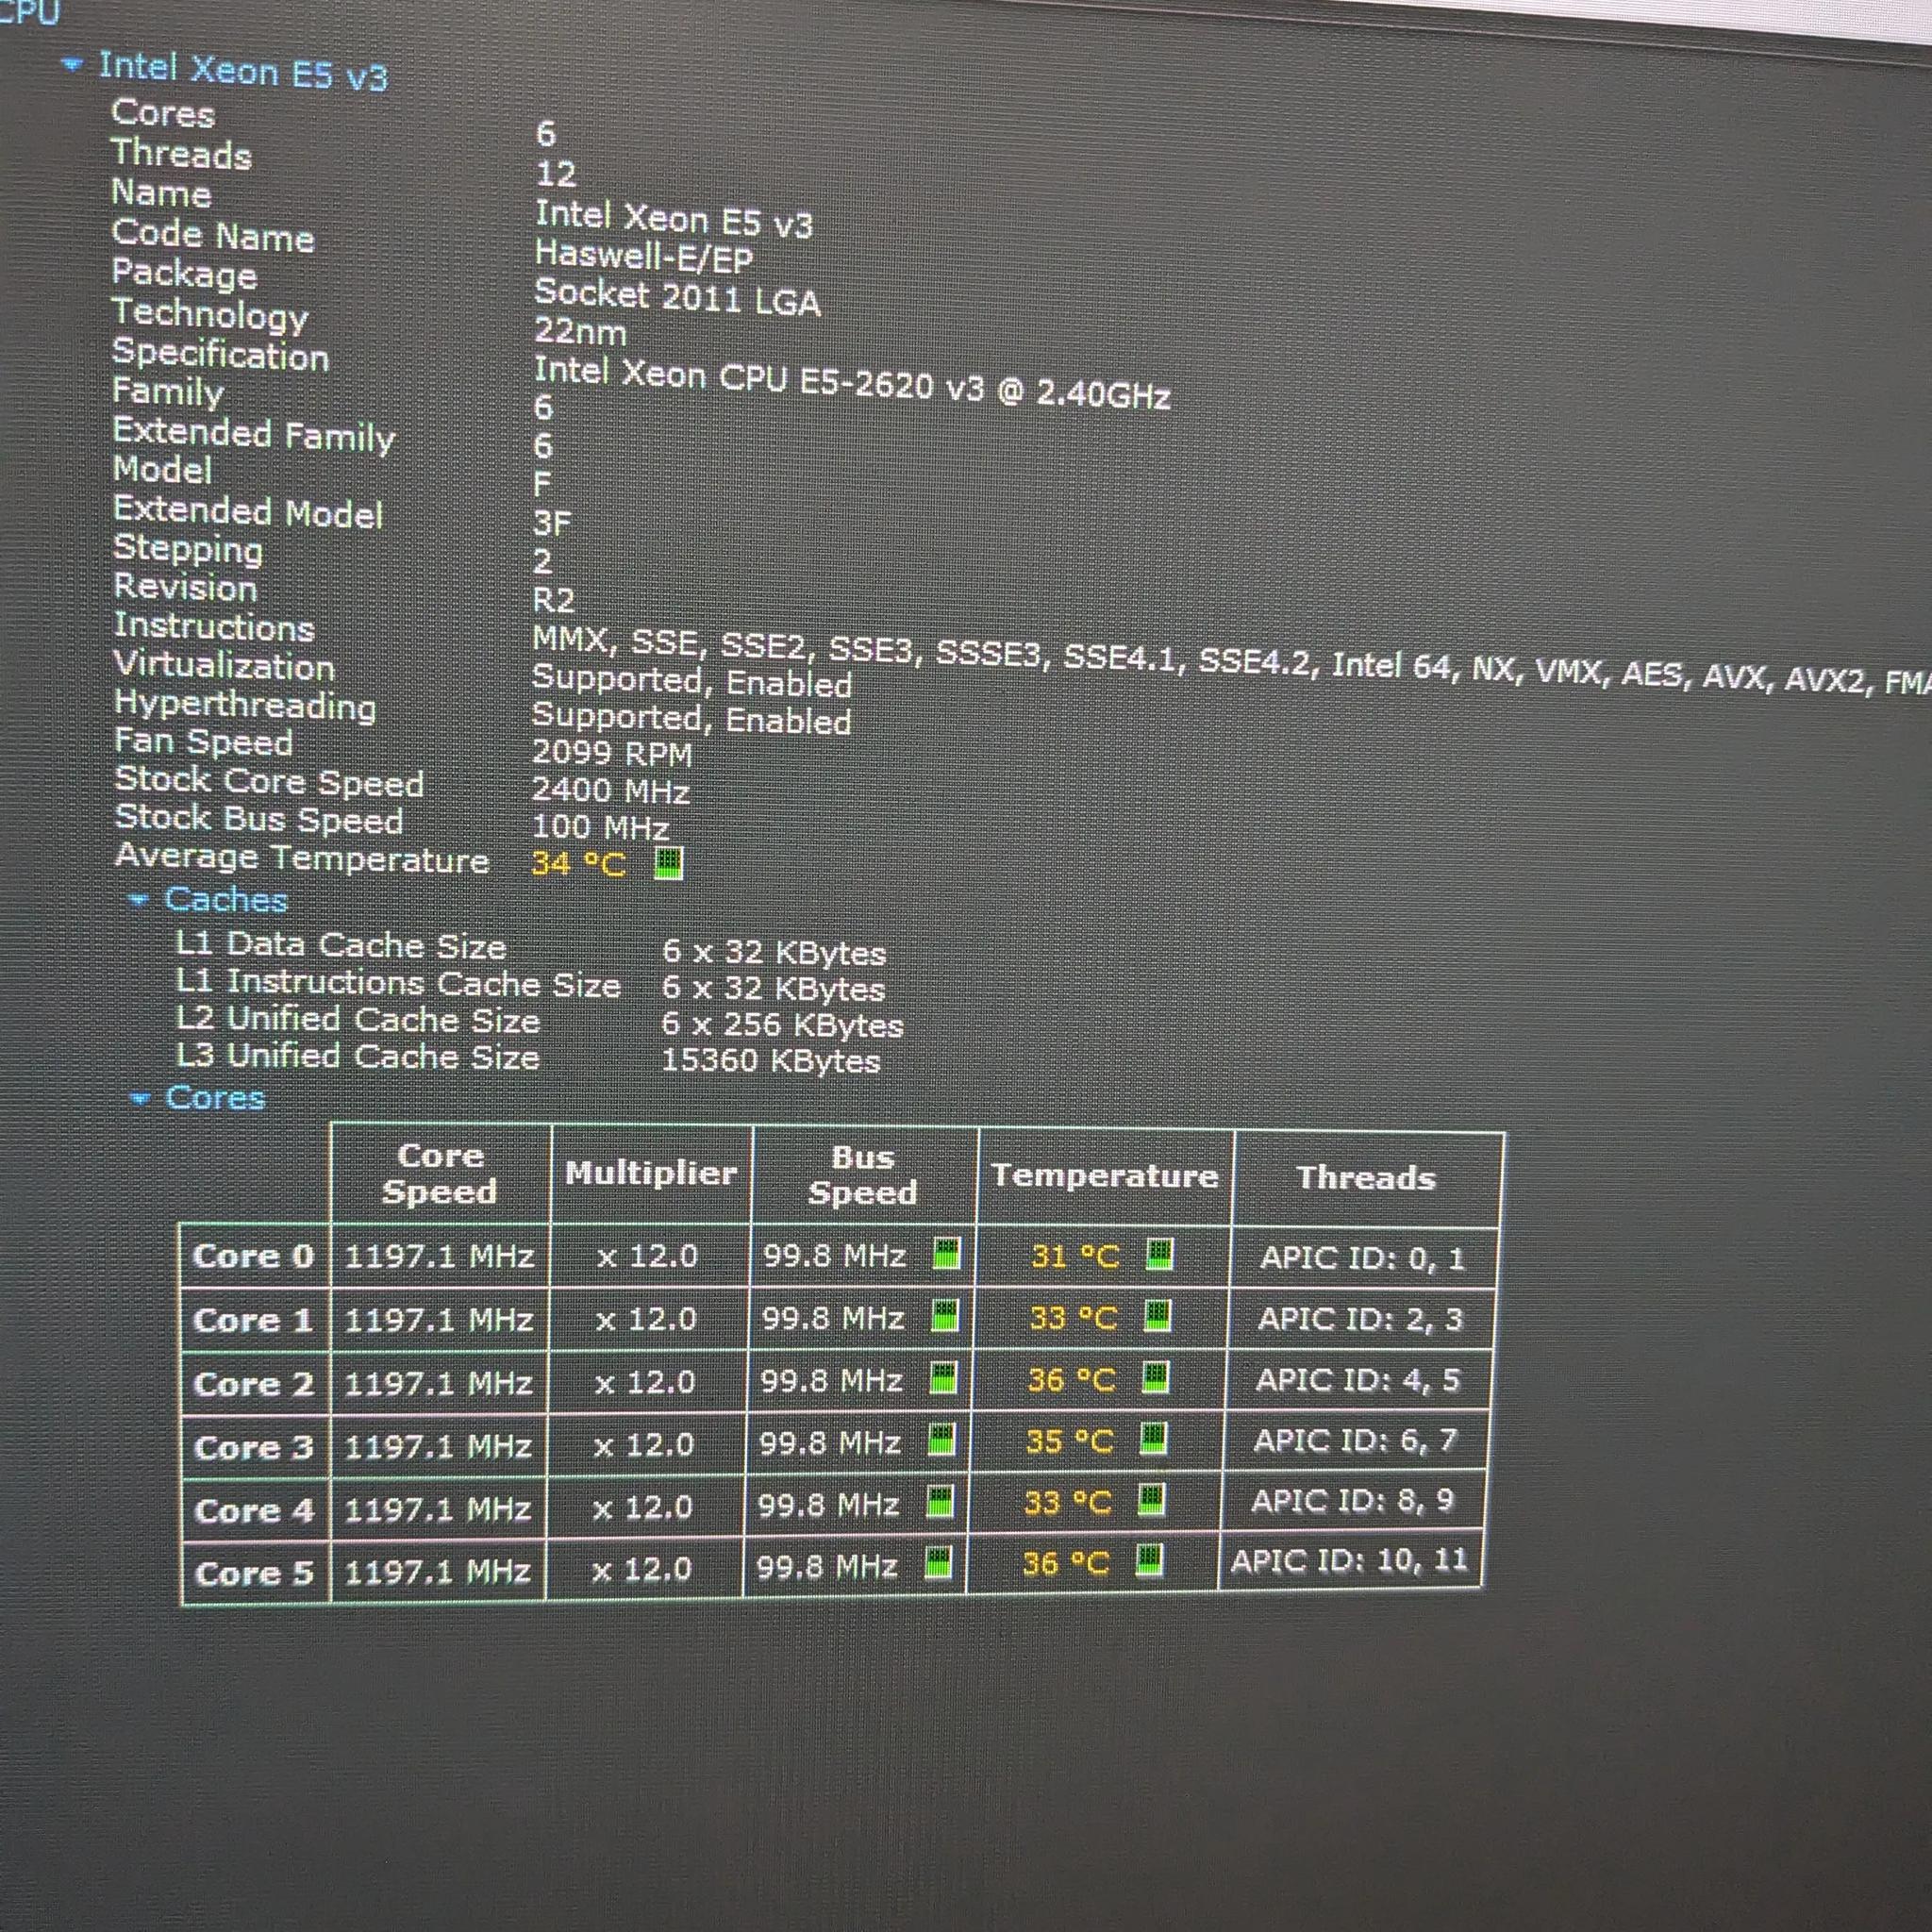The width and height of the screenshot is (1932, 1932).
Task: Click the Core 4 bus speed graph icon
Action: click(940, 1501)
